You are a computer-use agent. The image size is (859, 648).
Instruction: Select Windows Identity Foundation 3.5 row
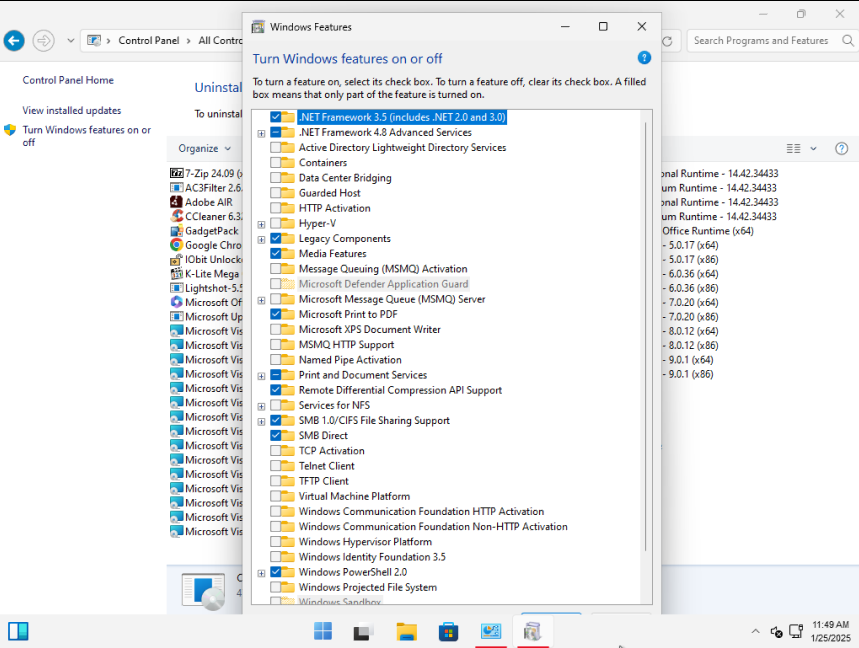(372, 557)
